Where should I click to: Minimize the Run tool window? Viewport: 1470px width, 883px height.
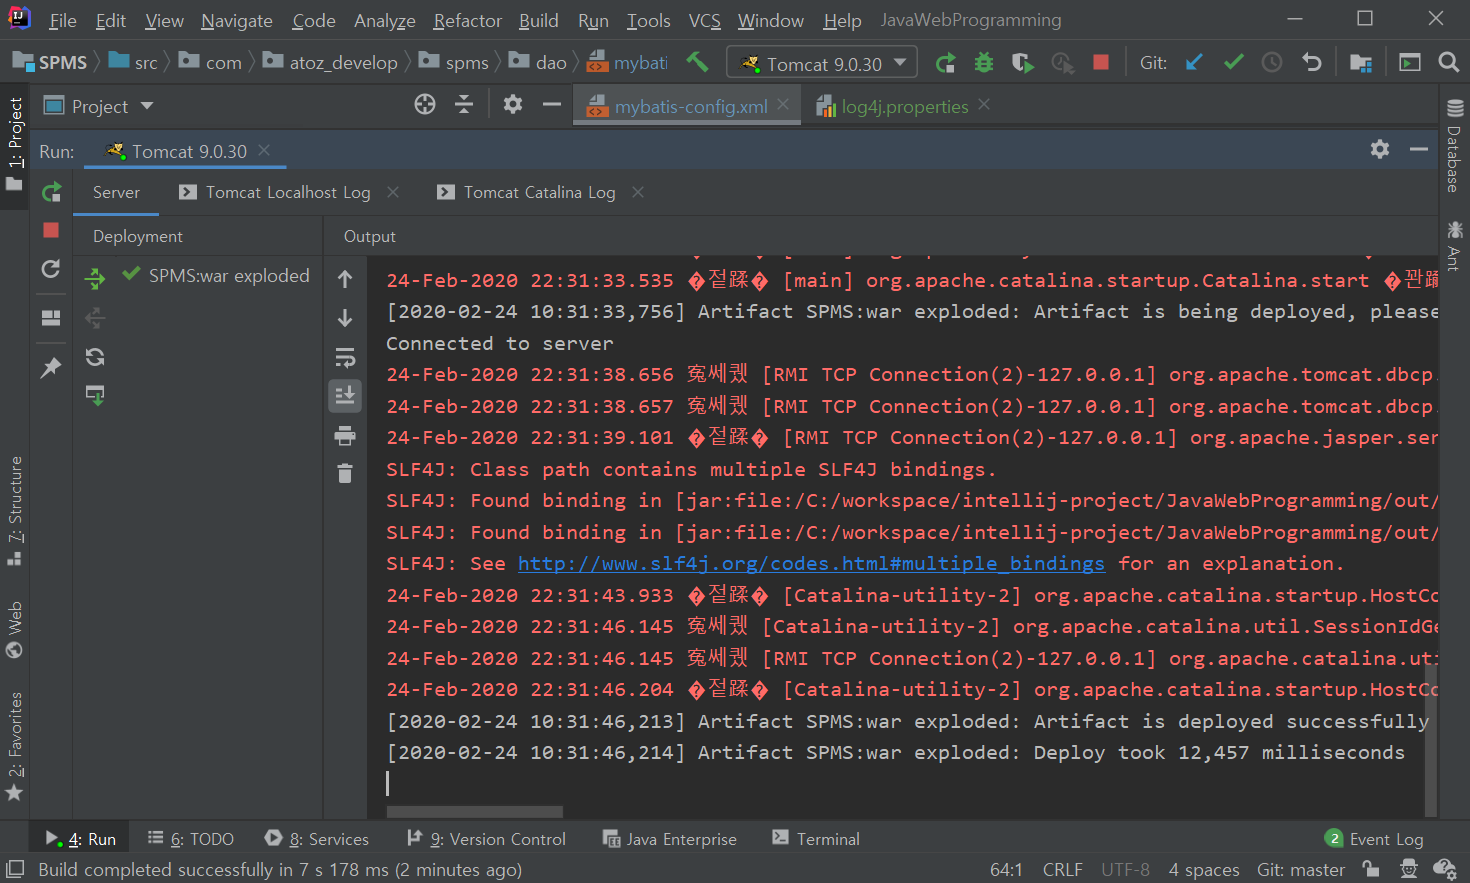[1418, 149]
